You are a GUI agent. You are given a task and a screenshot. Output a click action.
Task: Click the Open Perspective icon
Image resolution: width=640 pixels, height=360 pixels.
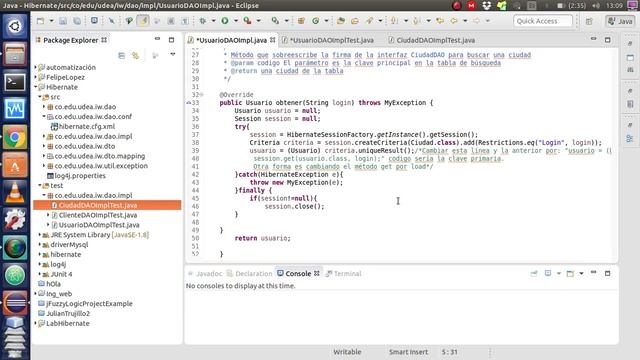589,21
